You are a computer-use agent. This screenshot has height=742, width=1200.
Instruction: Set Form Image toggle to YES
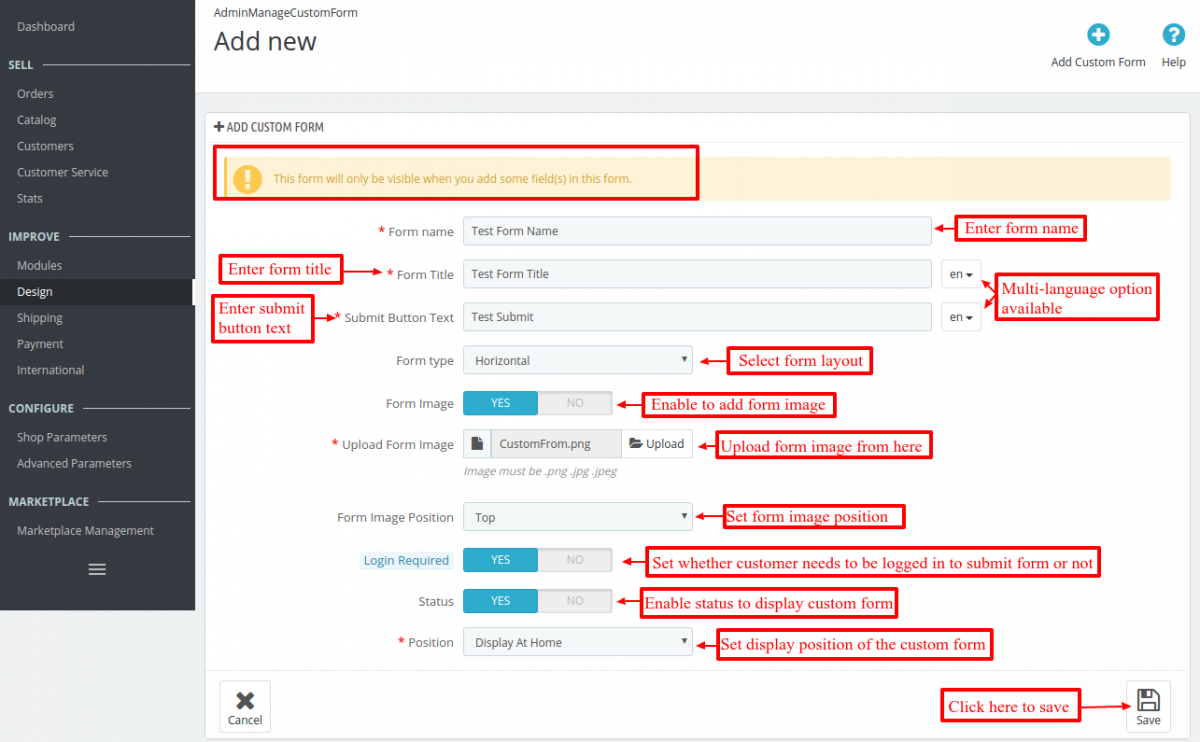tap(500, 403)
